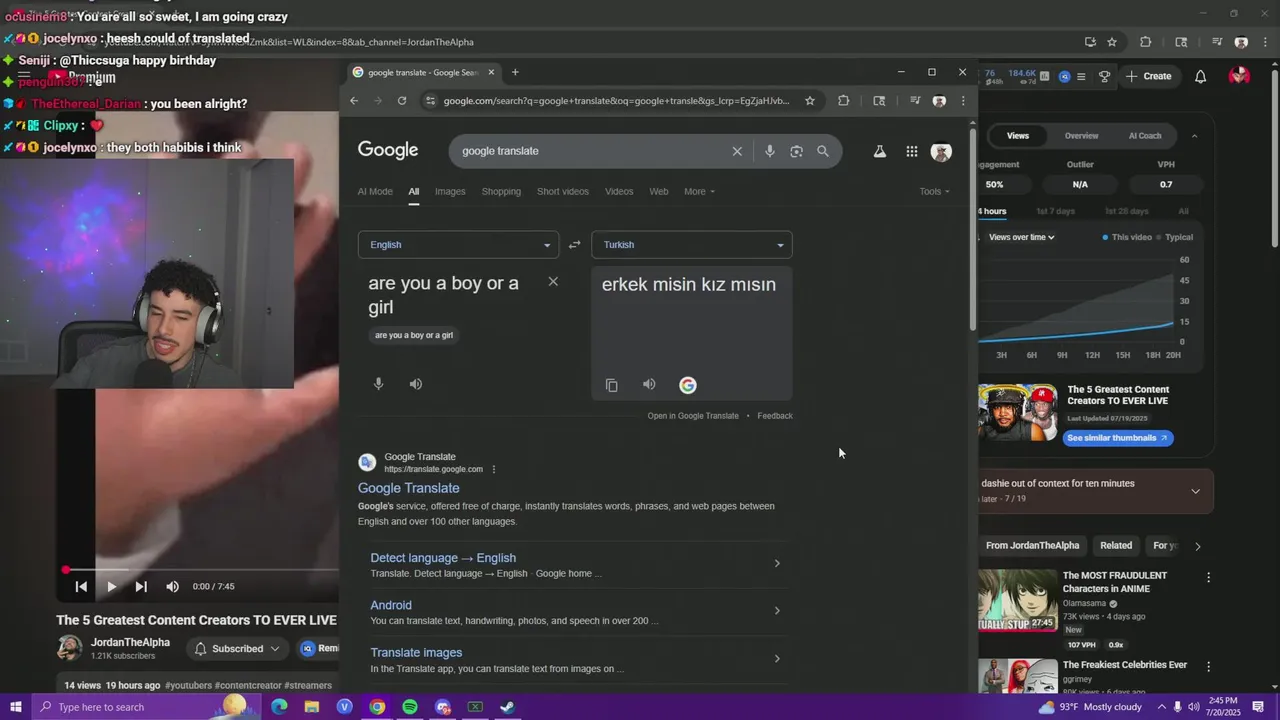Open Google Search Labs flask icon
This screenshot has height=720, width=1280.
pyautogui.click(x=880, y=151)
